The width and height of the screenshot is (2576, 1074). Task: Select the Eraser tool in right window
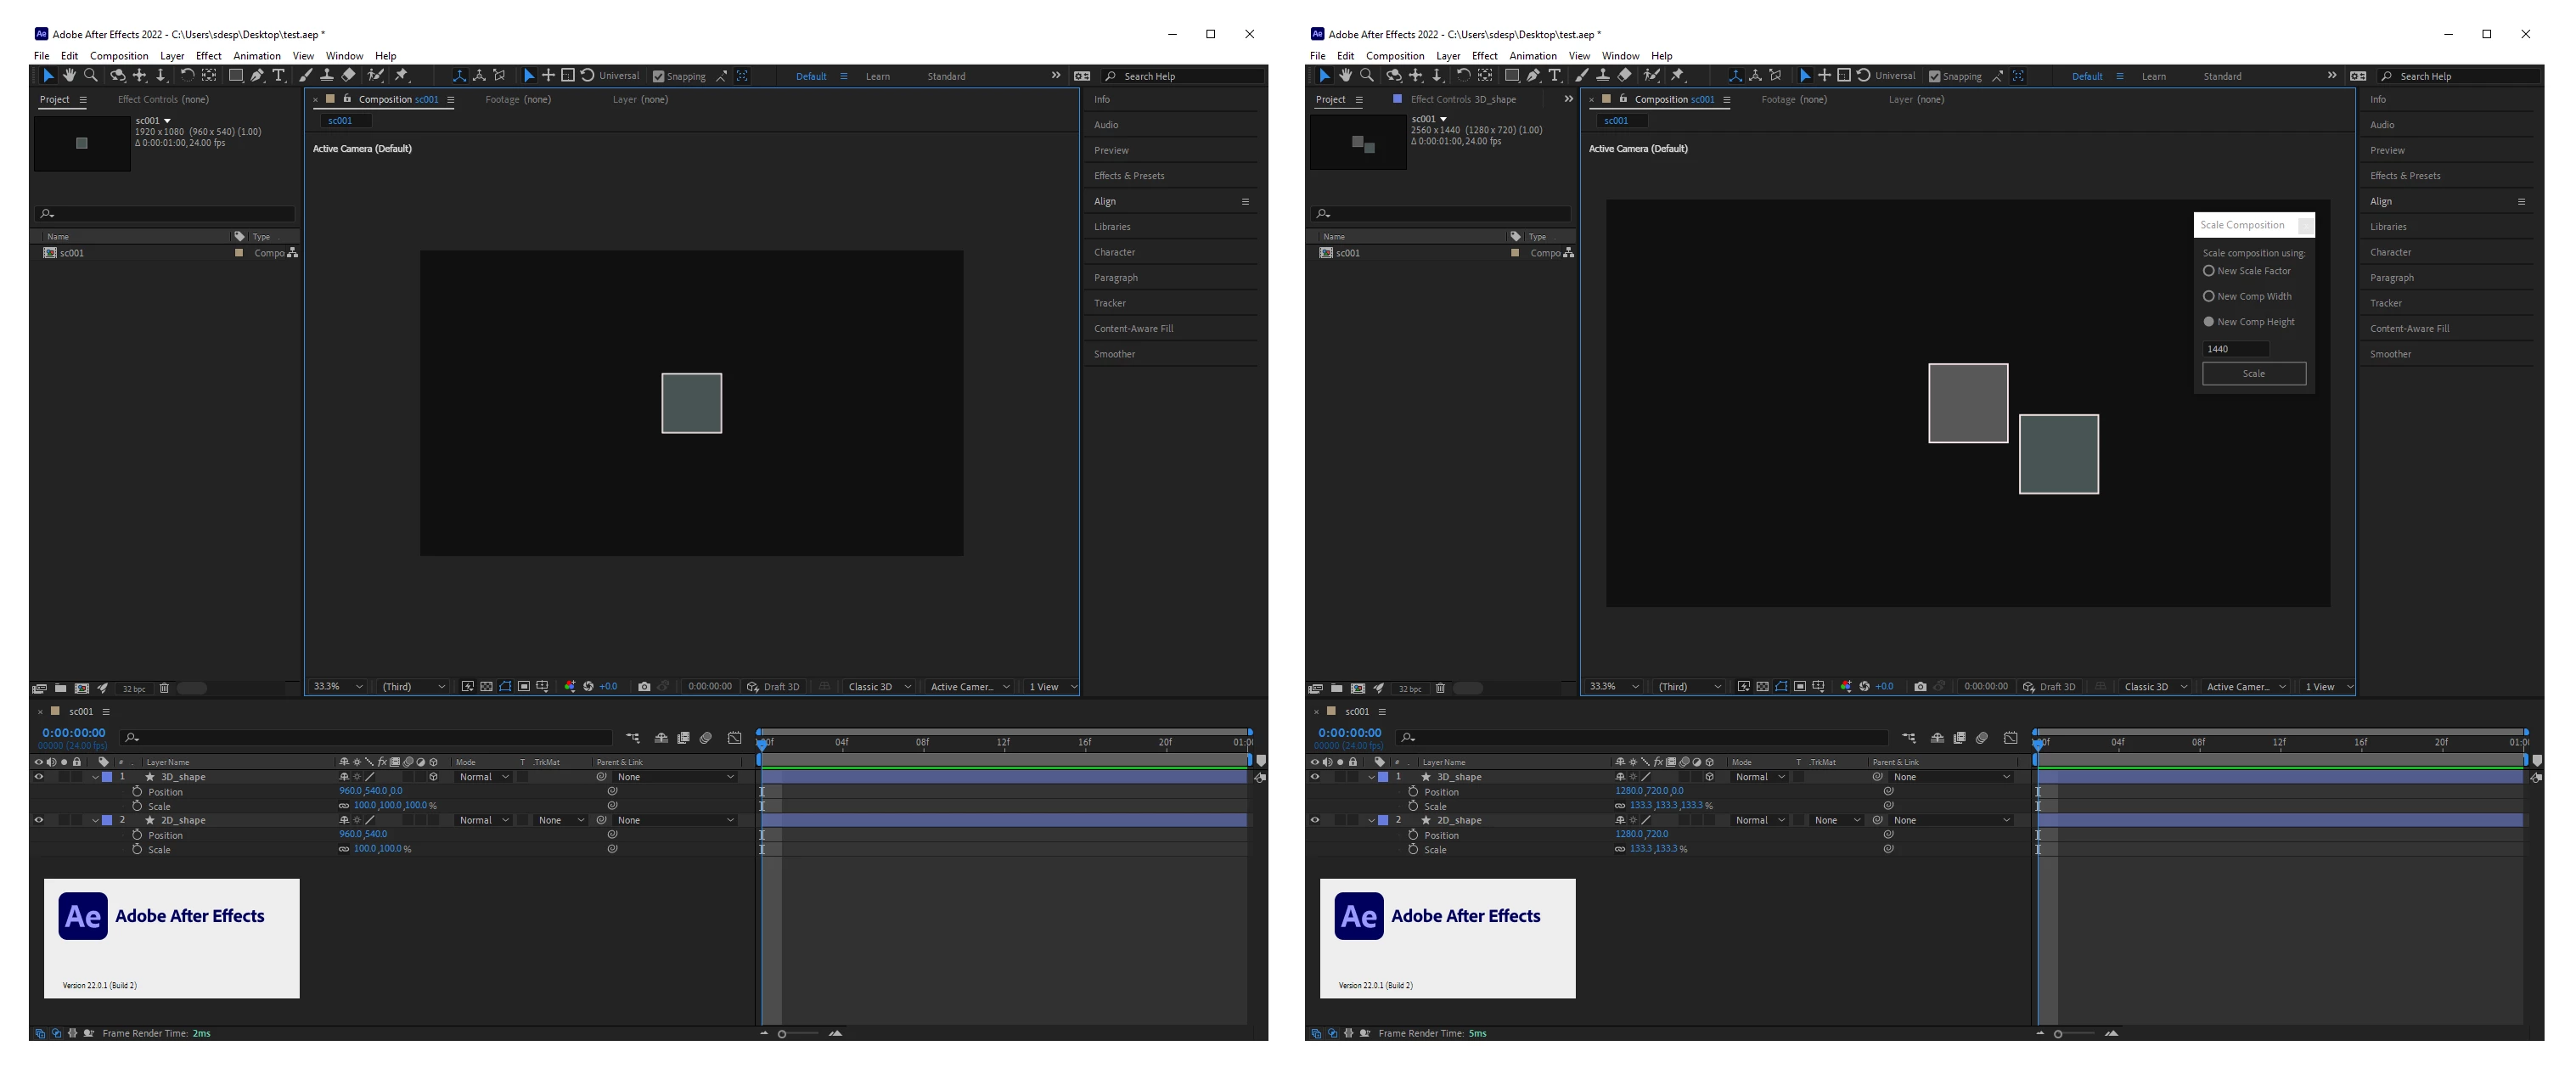[x=1625, y=76]
